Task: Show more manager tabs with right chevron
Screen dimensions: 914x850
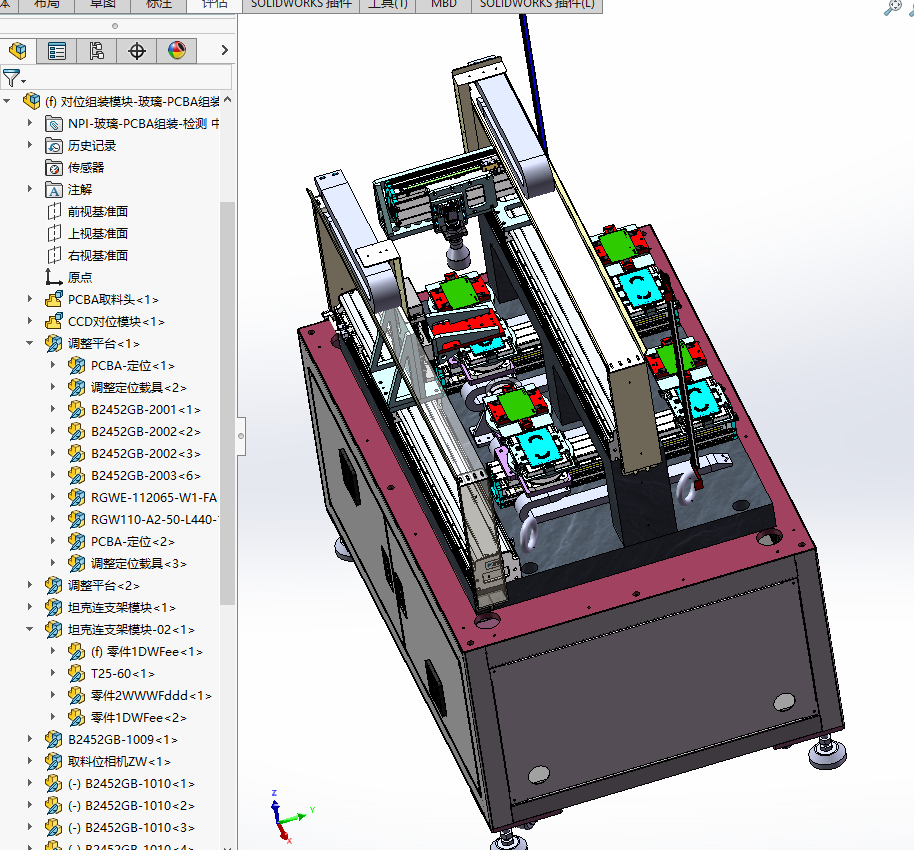Action: [x=224, y=51]
